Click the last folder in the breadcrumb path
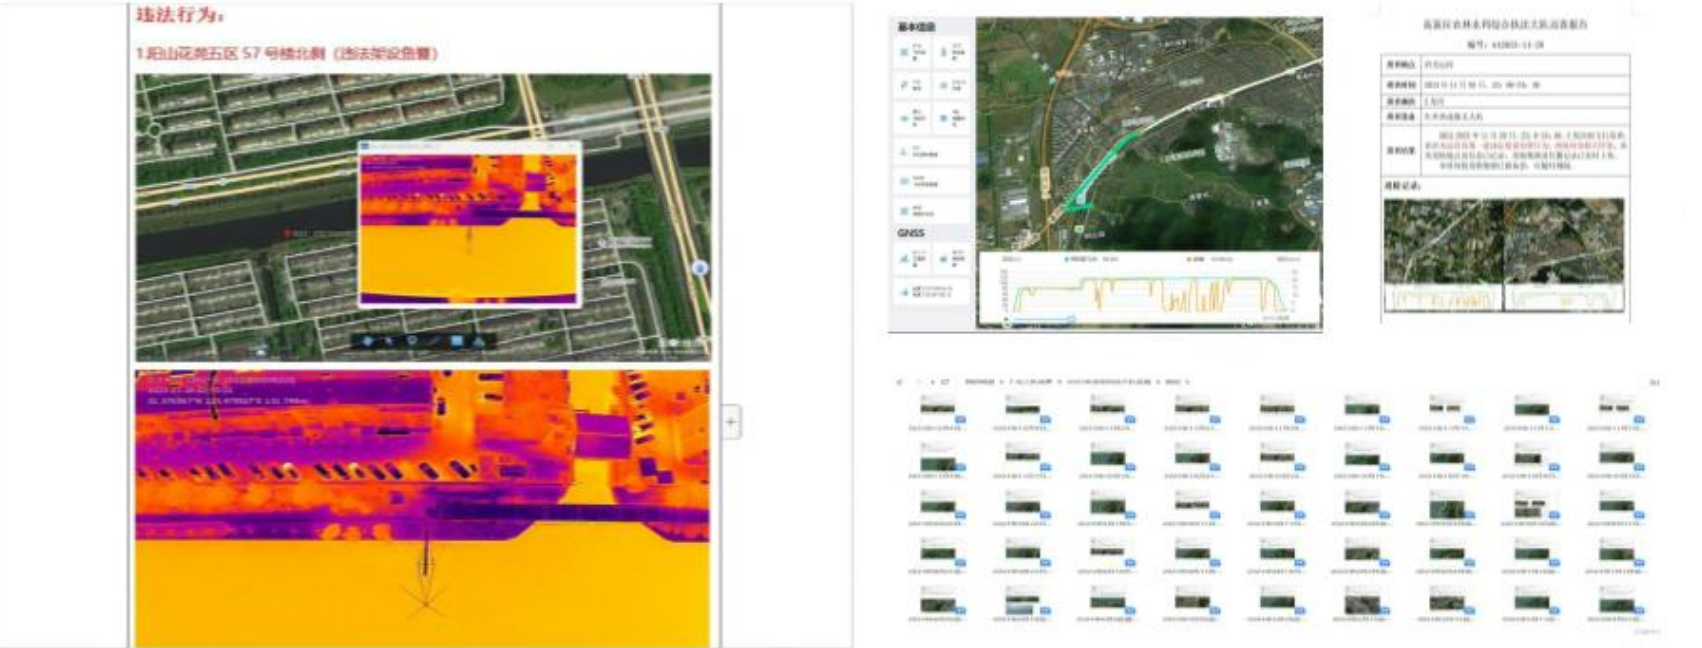The height and width of the screenshot is (648, 1702). point(1173,382)
